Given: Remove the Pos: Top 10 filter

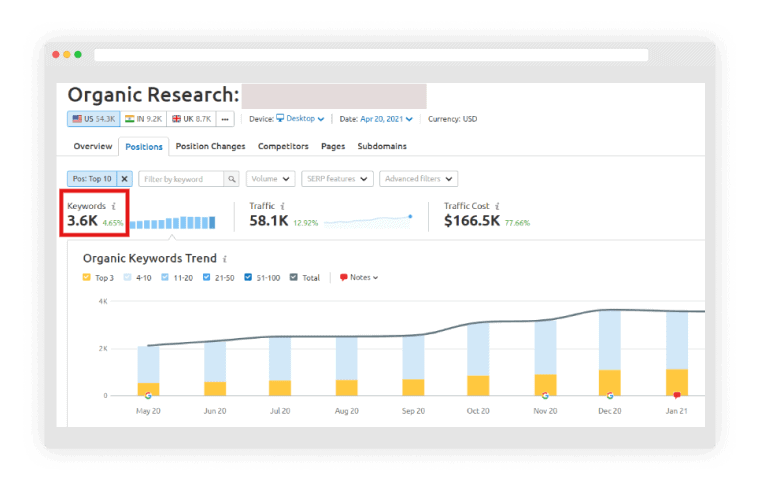Looking at the screenshot, I should point(125,179).
